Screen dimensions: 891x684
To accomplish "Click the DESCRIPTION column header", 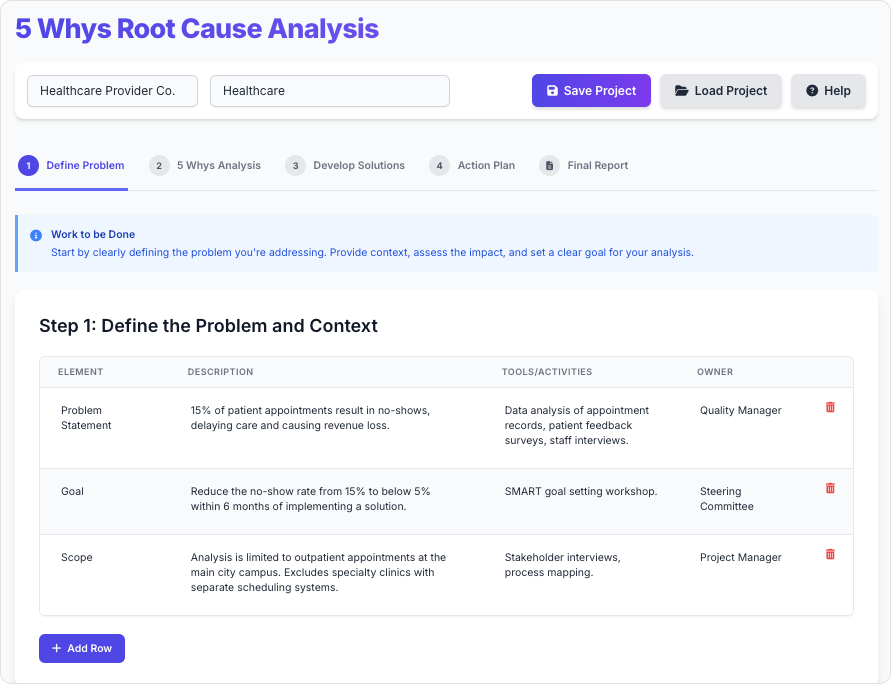I will click(x=220, y=372).
